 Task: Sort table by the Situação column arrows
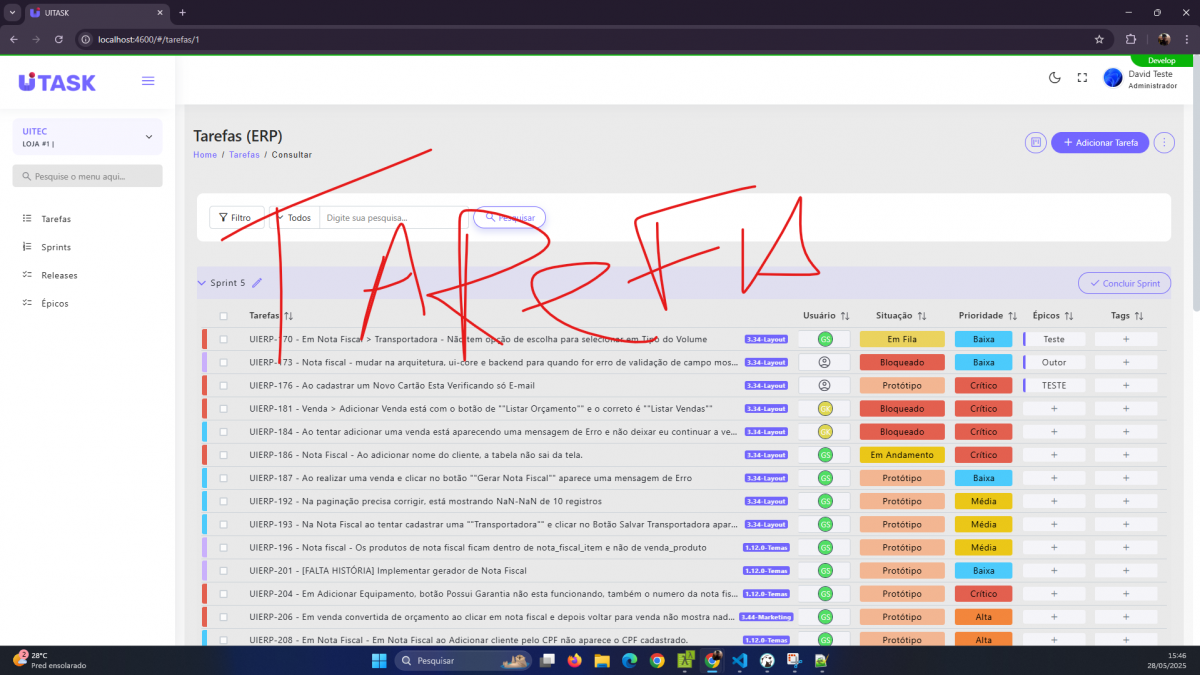pos(922,316)
